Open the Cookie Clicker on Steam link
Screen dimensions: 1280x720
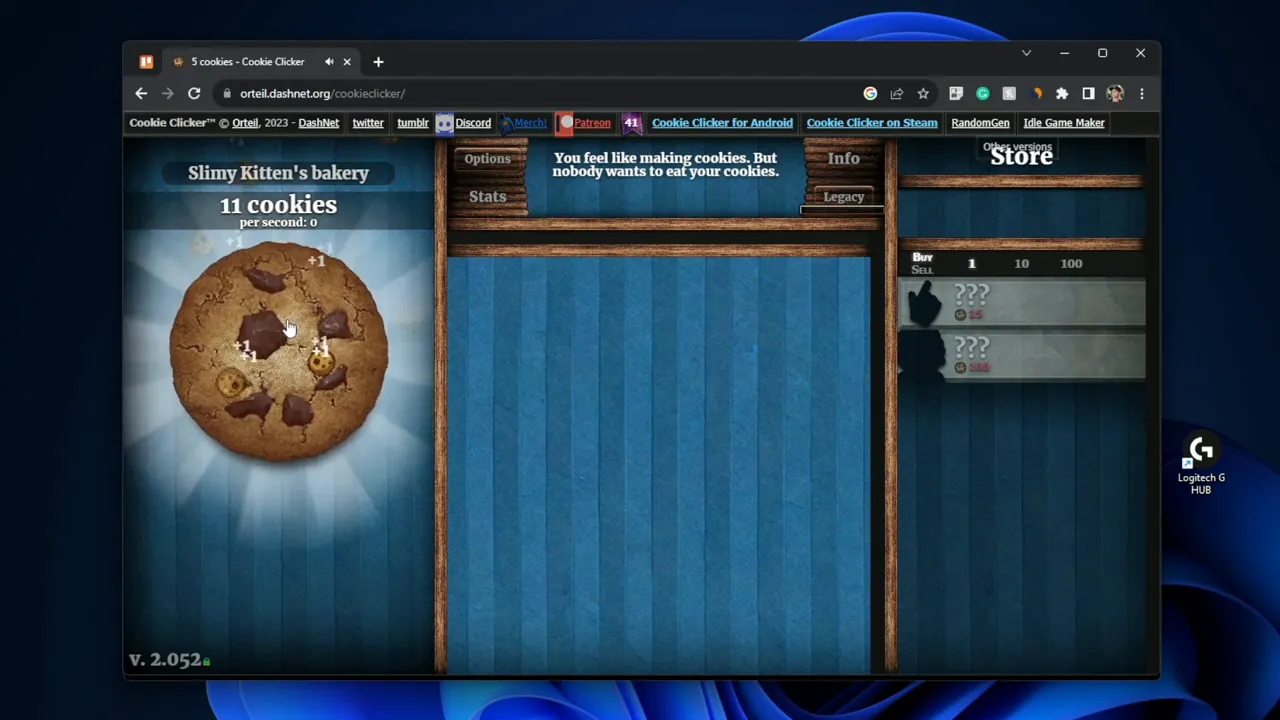click(x=871, y=123)
